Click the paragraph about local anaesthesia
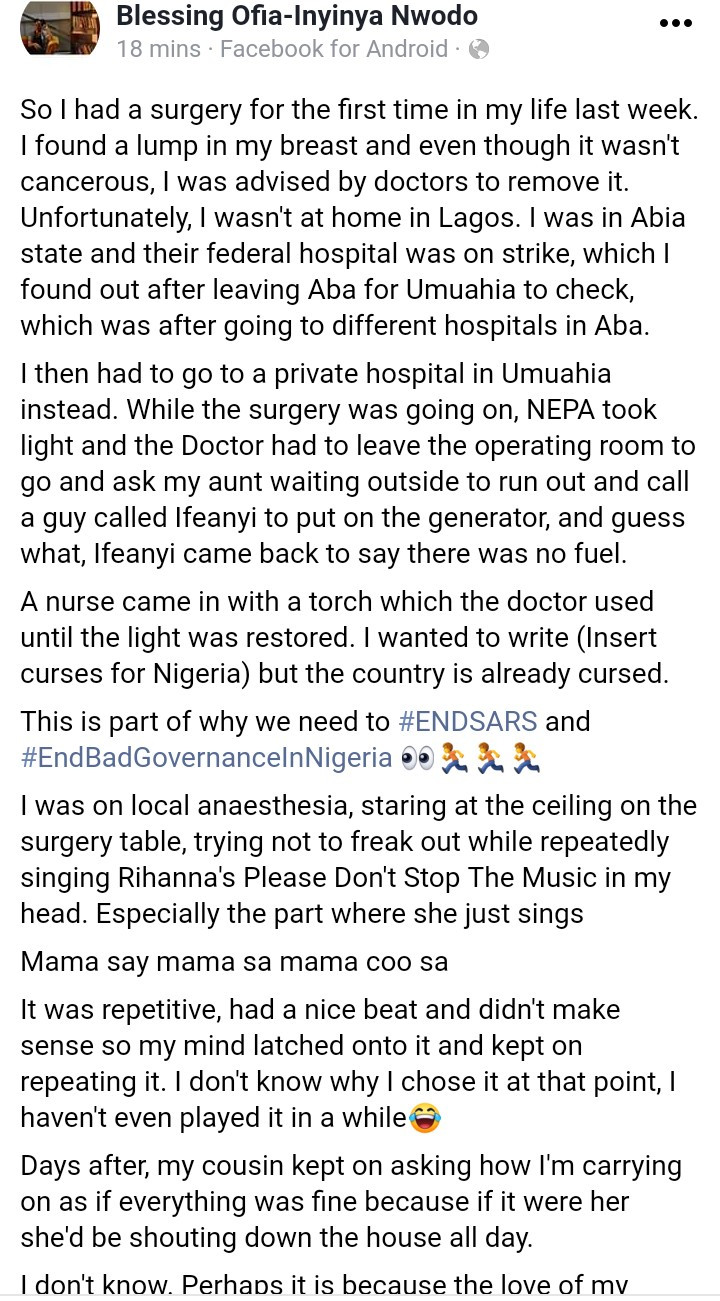Image resolution: width=720 pixels, height=1301 pixels. click(x=355, y=859)
